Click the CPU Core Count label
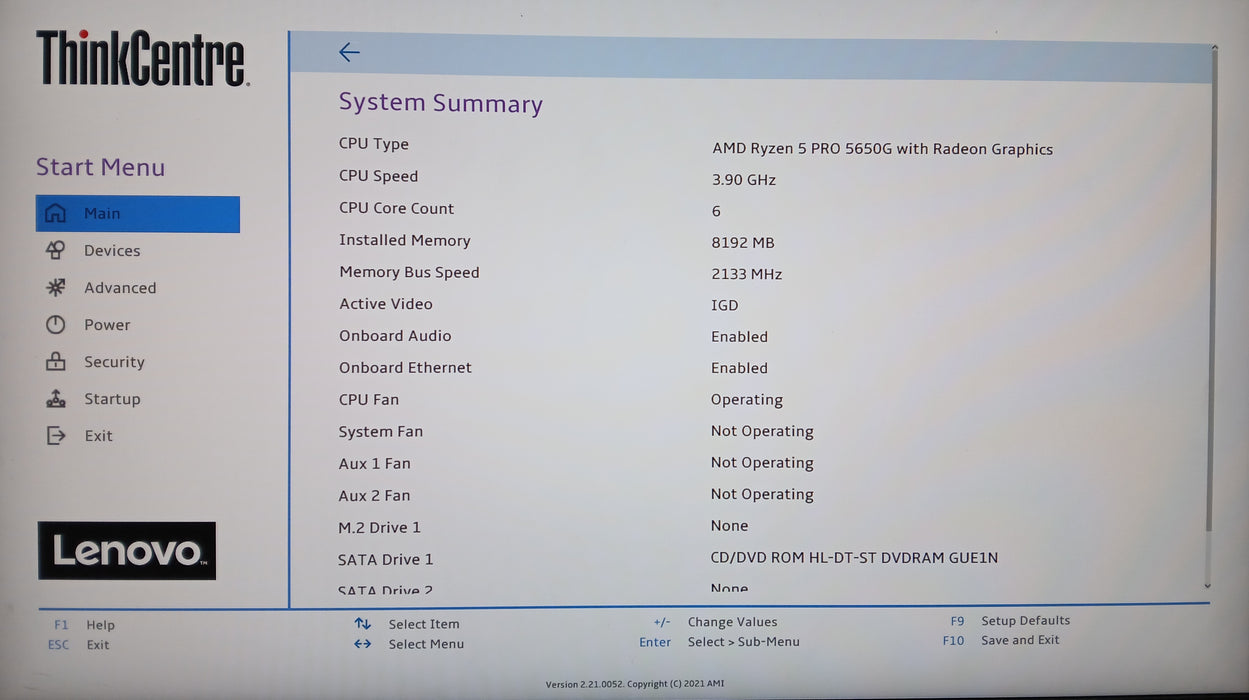The width and height of the screenshot is (1249, 700). (396, 208)
